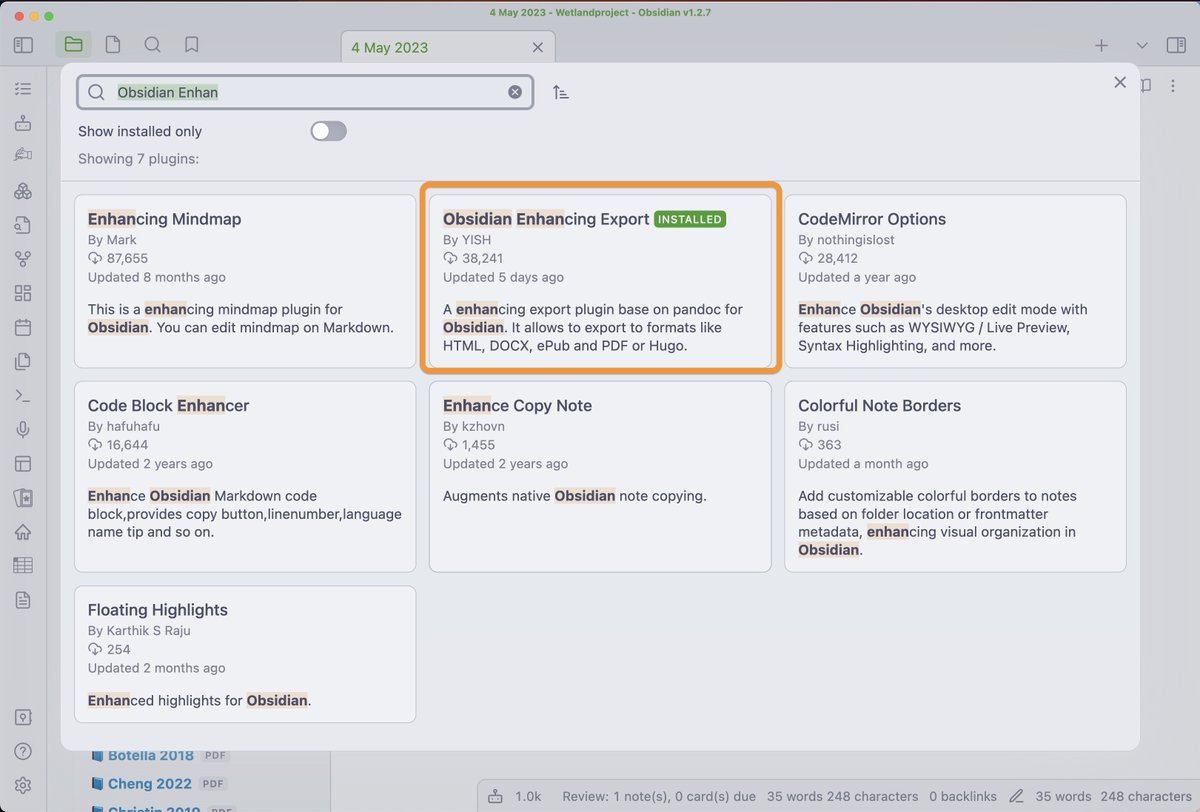Viewport: 1200px width, 812px height.
Task: Select the folder view in the left sidebar
Action: tap(74, 44)
